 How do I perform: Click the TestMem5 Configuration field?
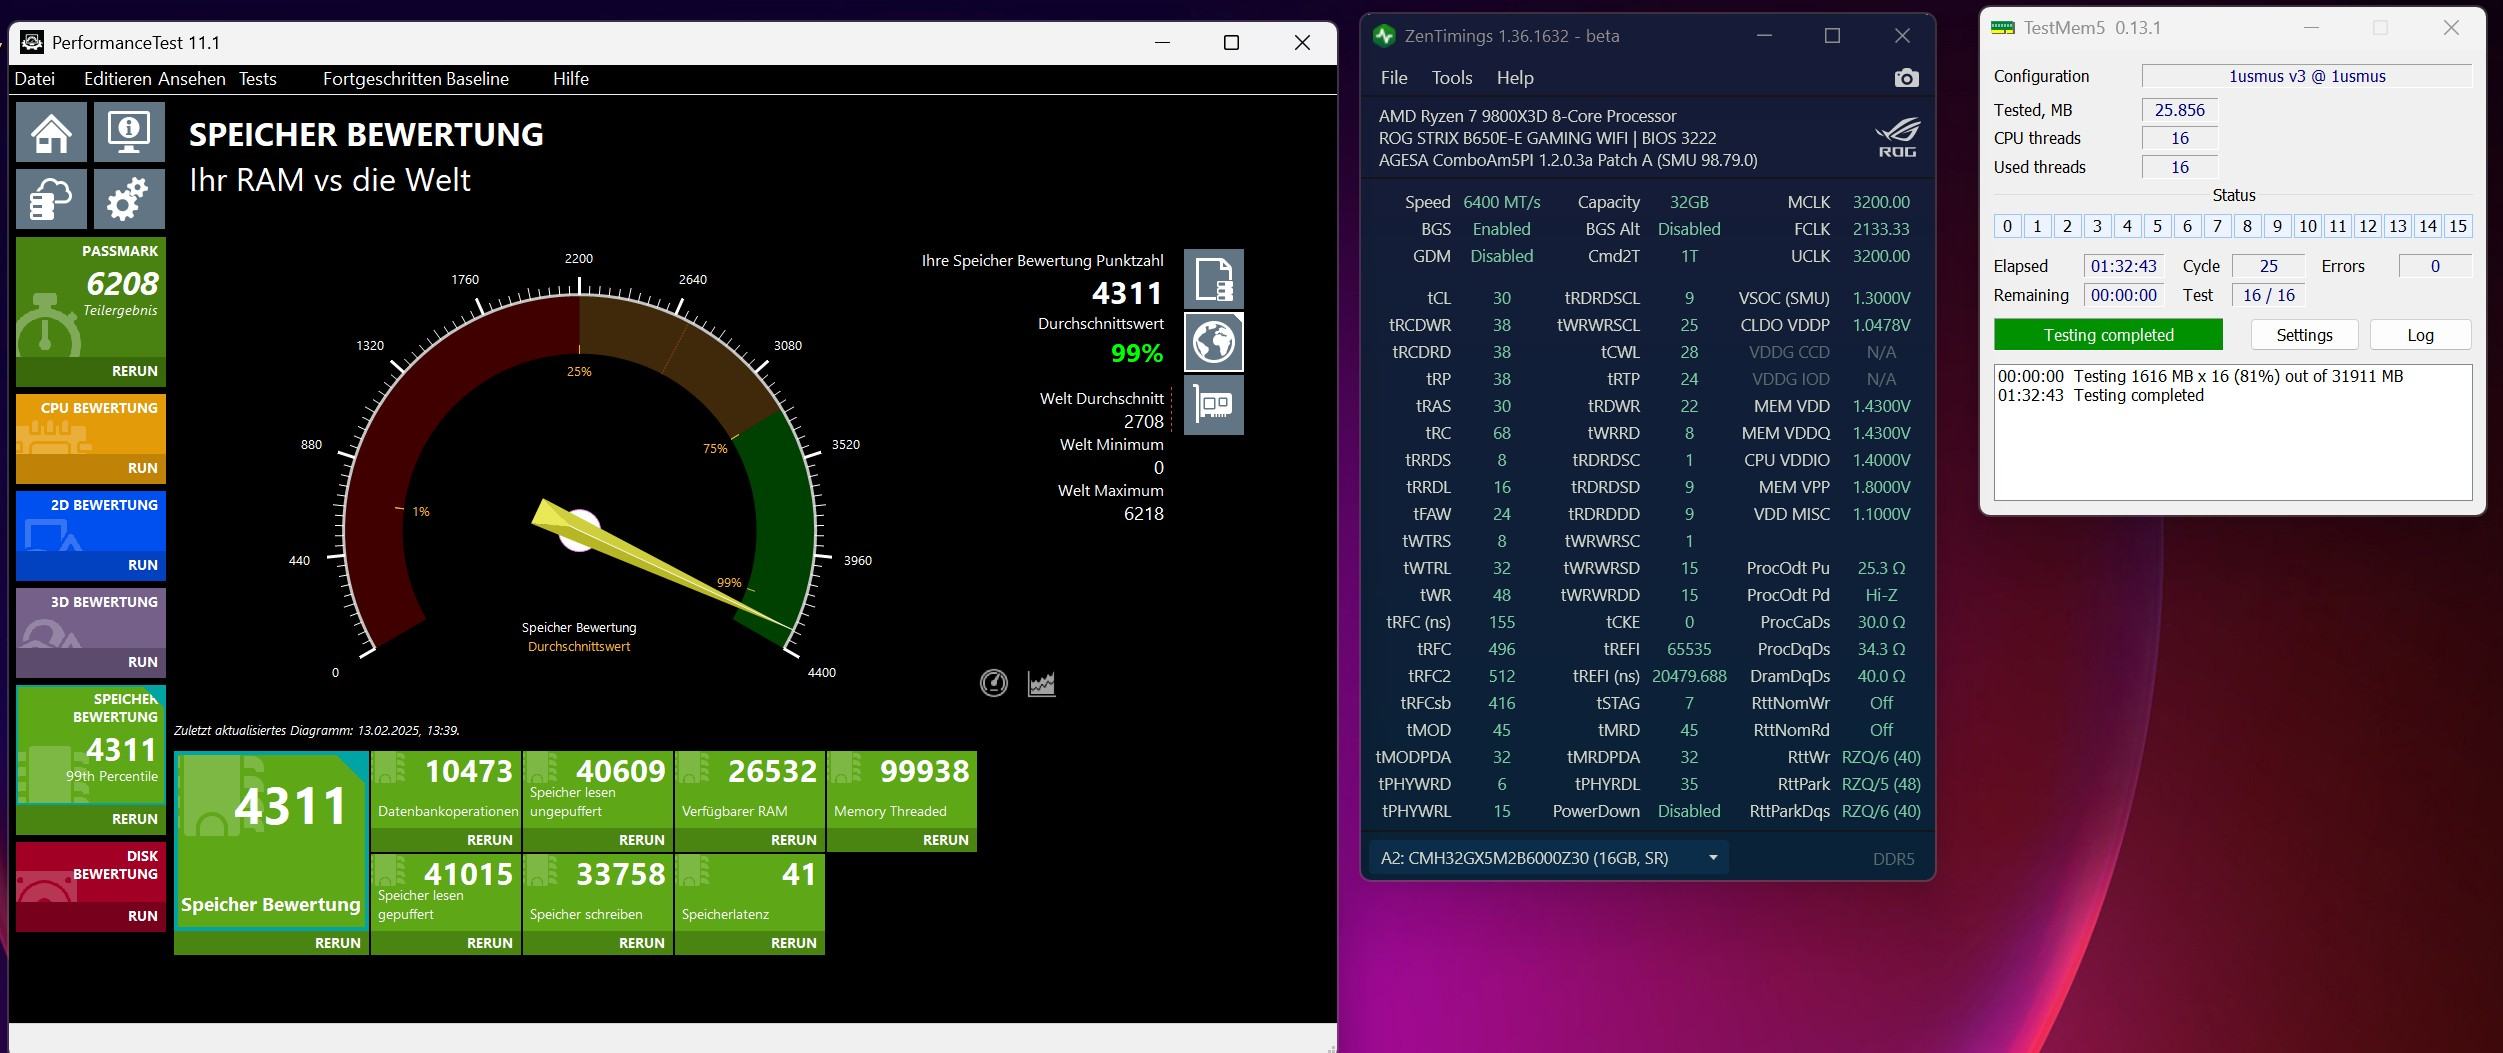point(2306,76)
